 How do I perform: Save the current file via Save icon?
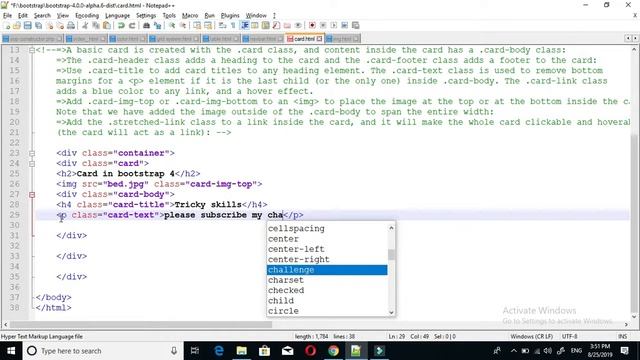(28, 26)
